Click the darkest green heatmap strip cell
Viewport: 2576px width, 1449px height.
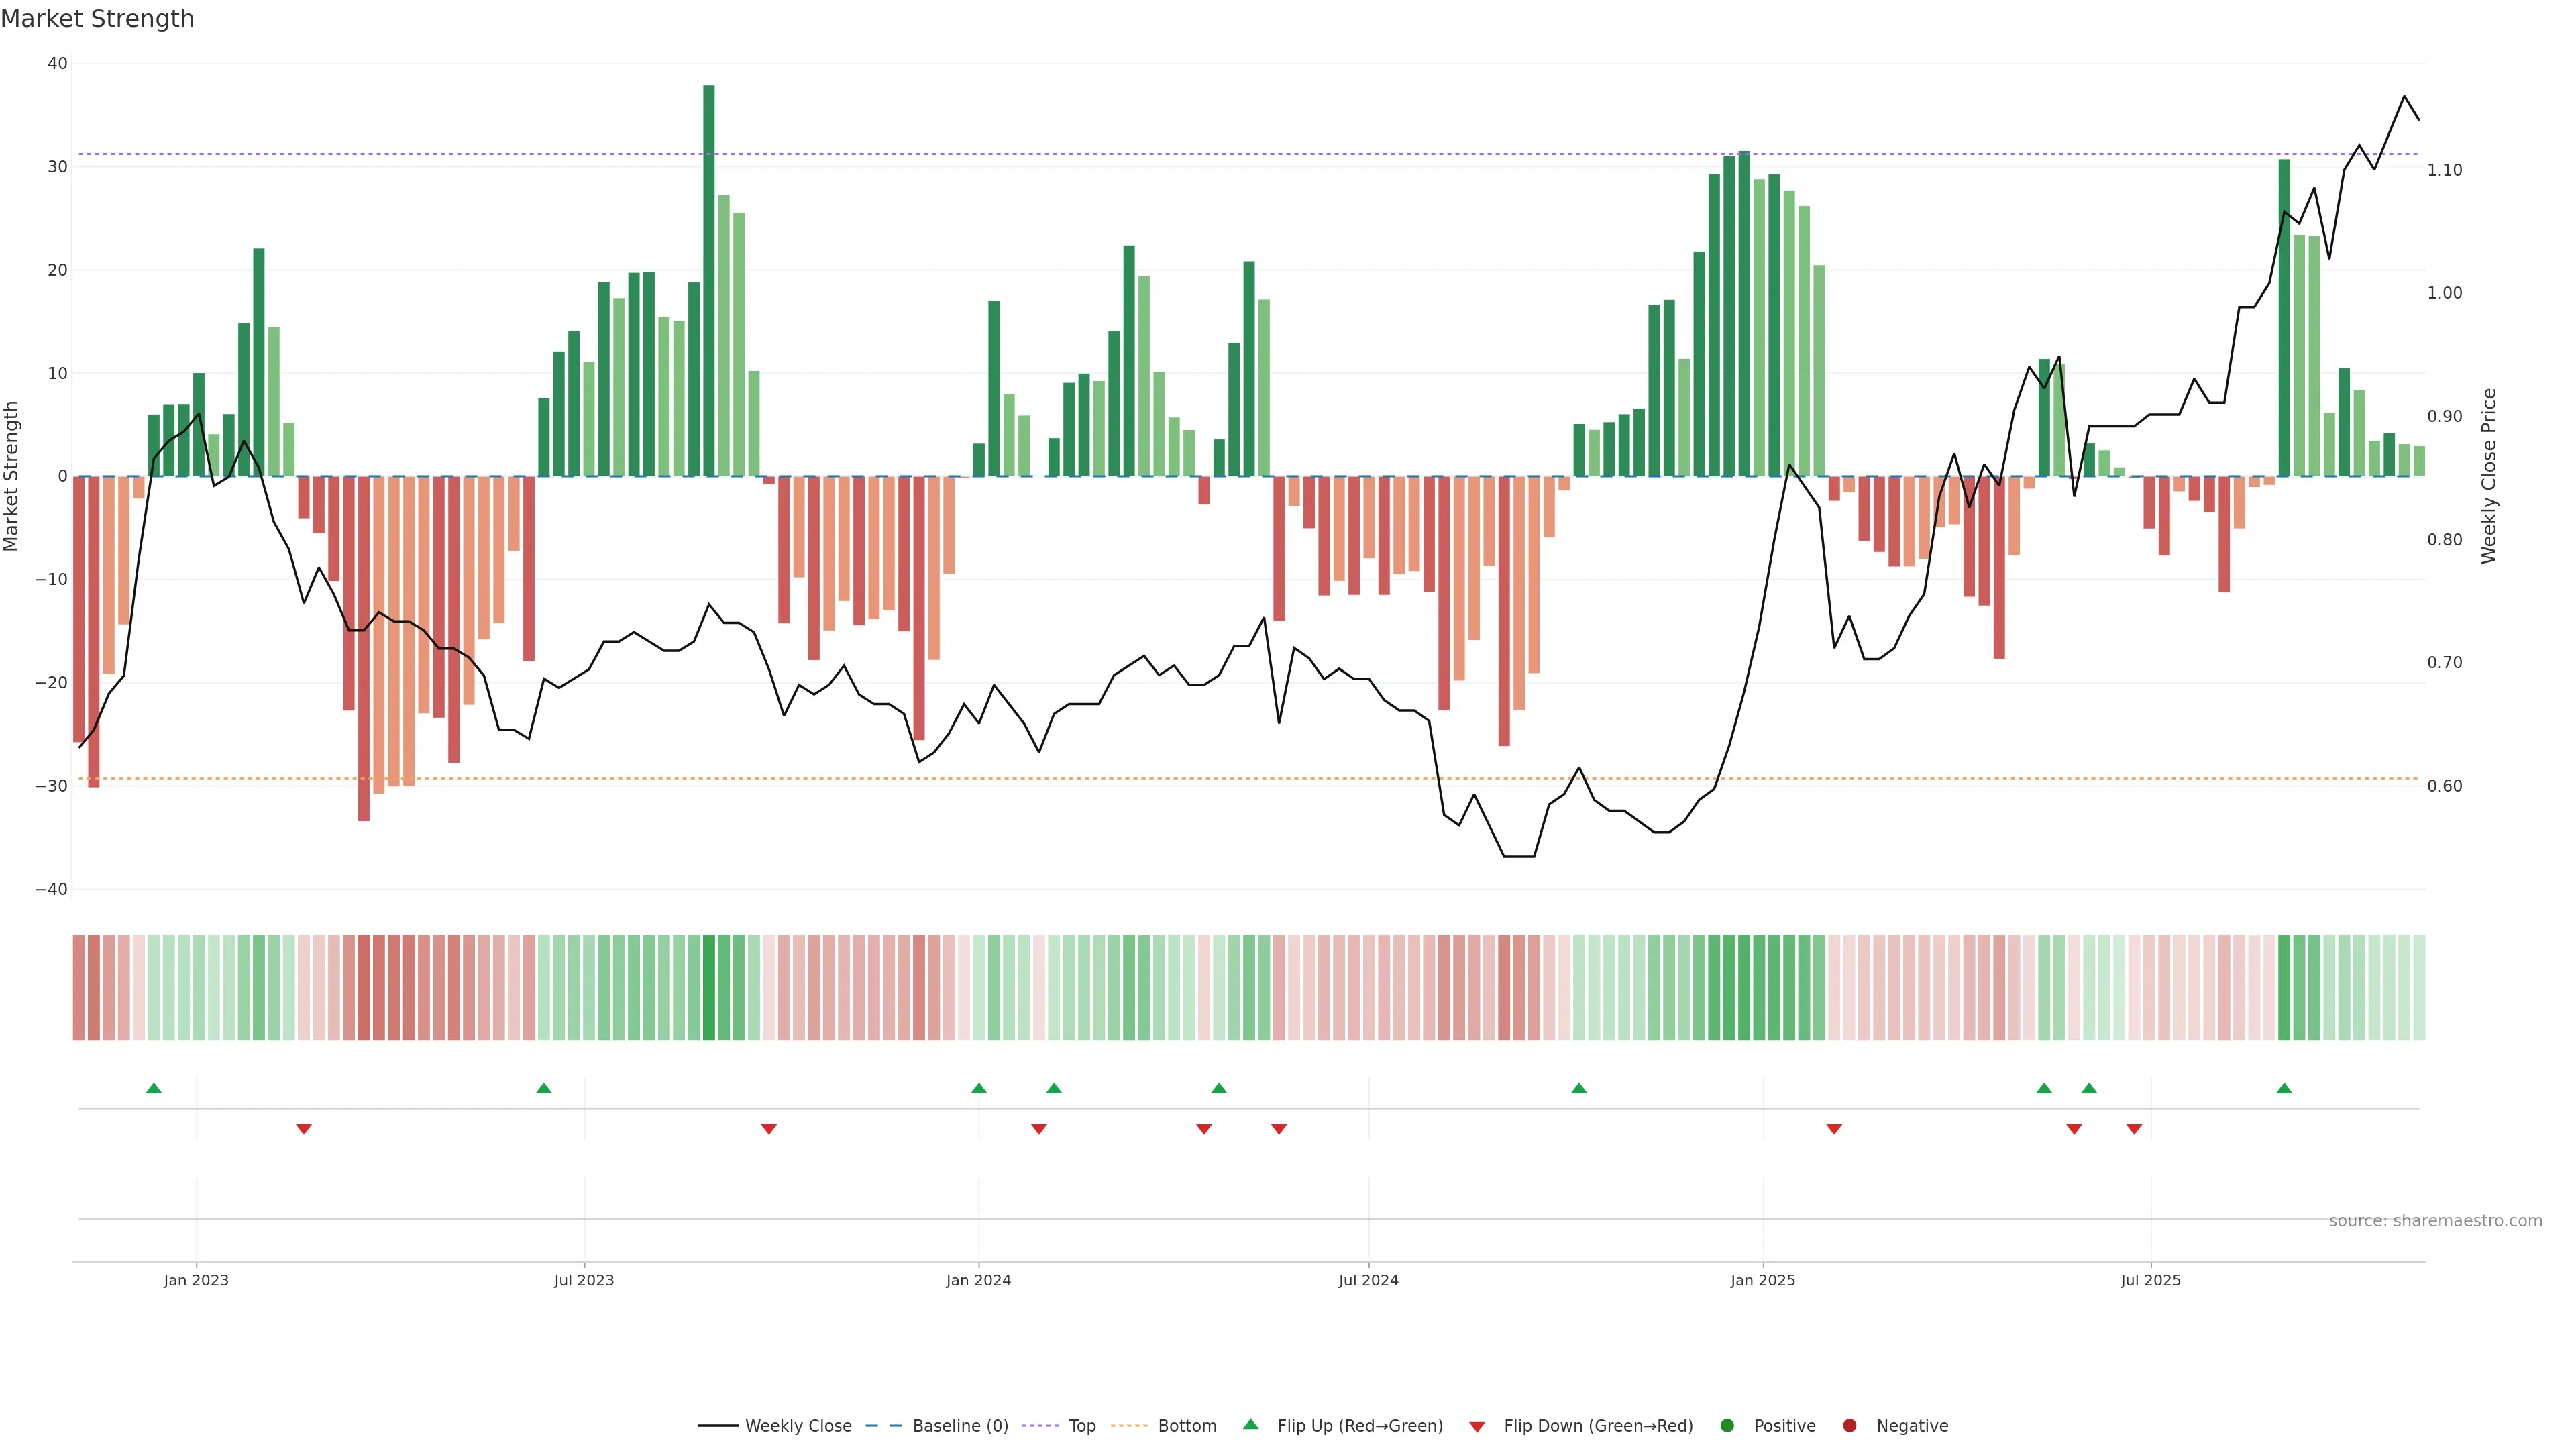pyautogui.click(x=709, y=988)
